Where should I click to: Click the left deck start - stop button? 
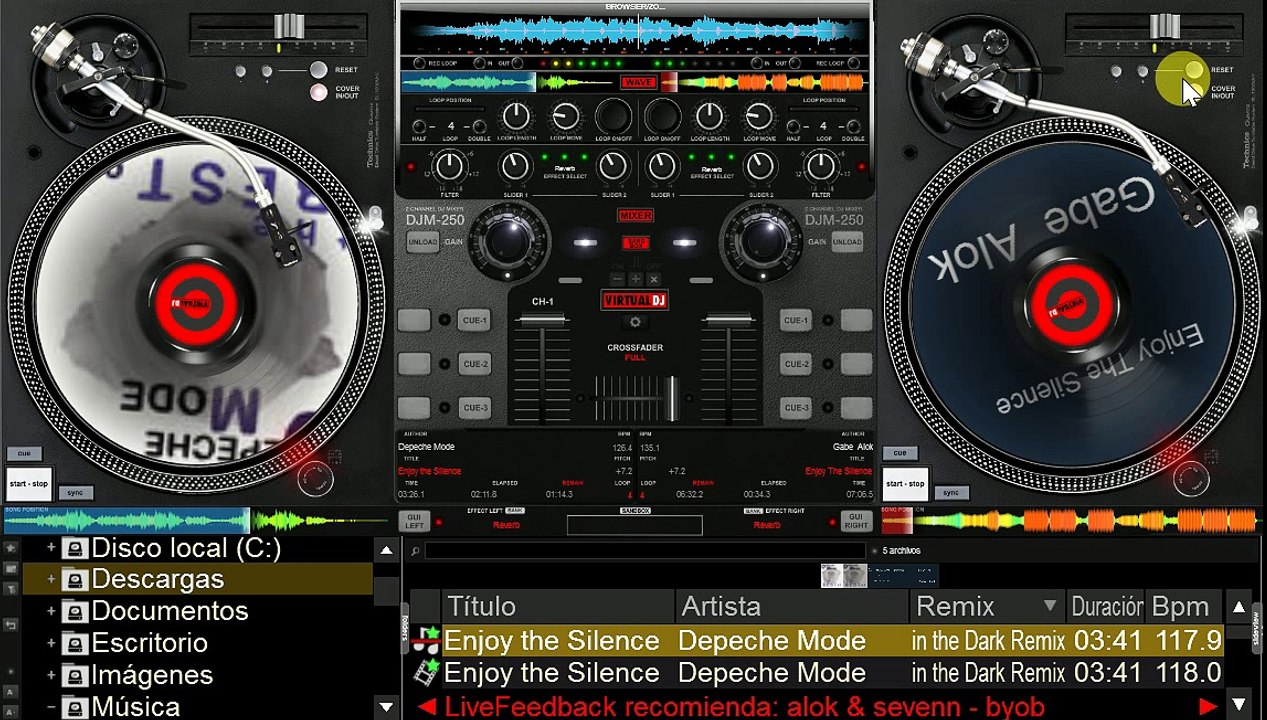point(28,484)
